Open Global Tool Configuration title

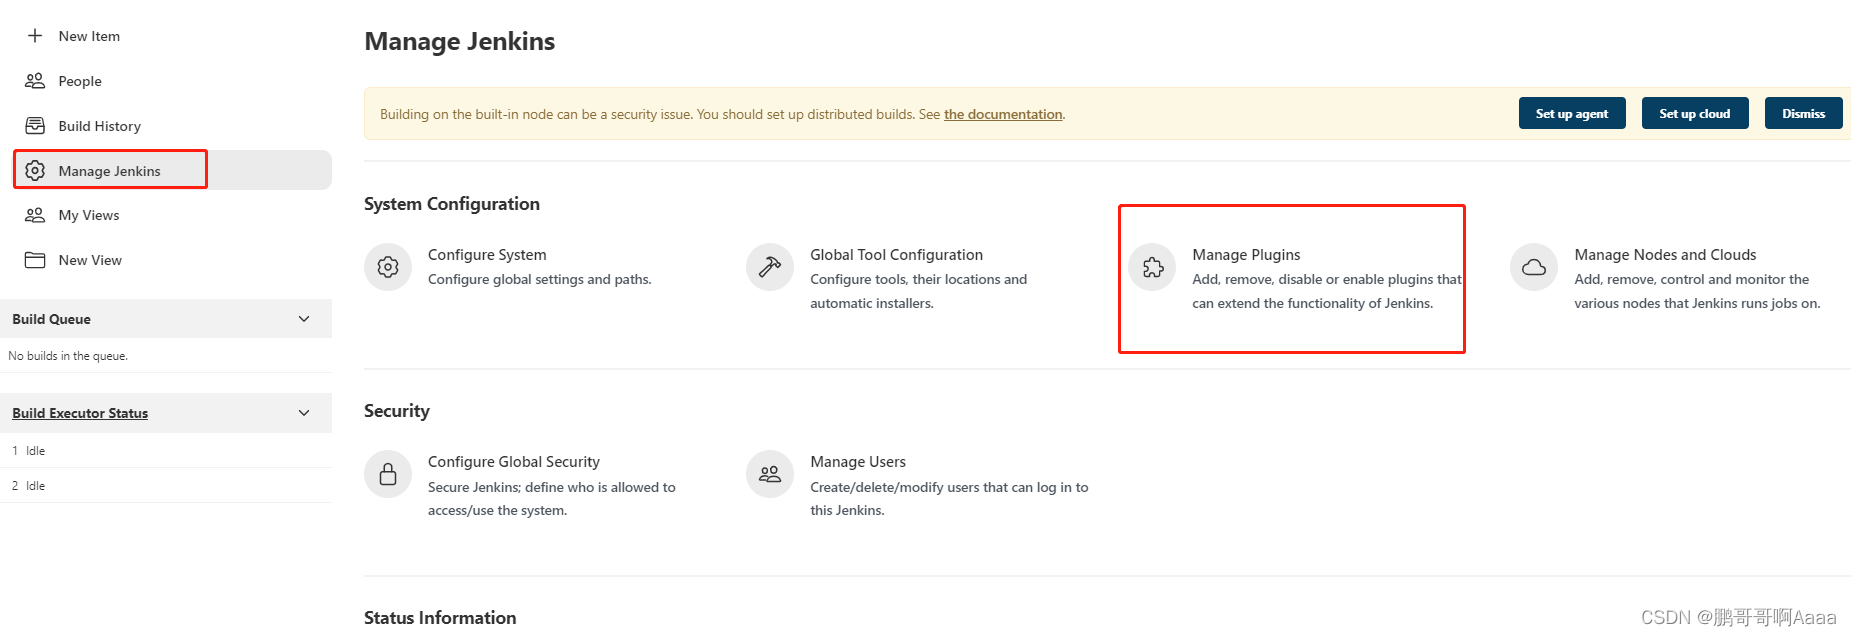896,255
